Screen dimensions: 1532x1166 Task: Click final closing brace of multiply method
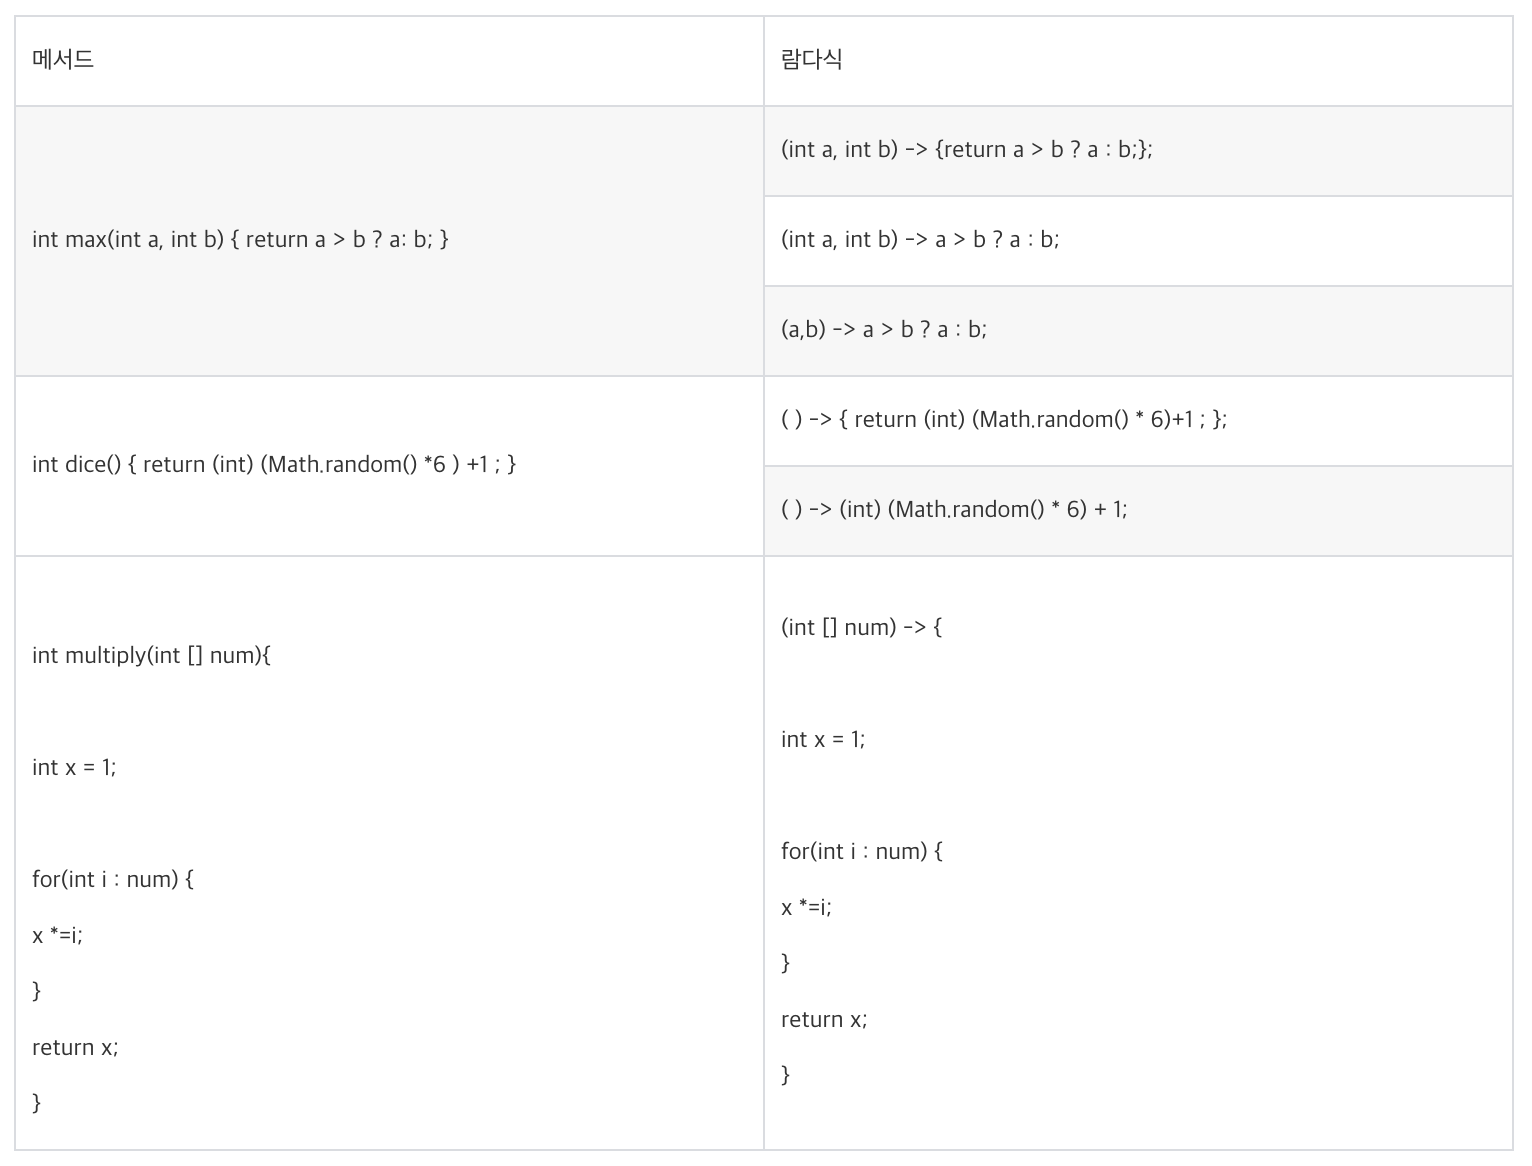tap(37, 1102)
